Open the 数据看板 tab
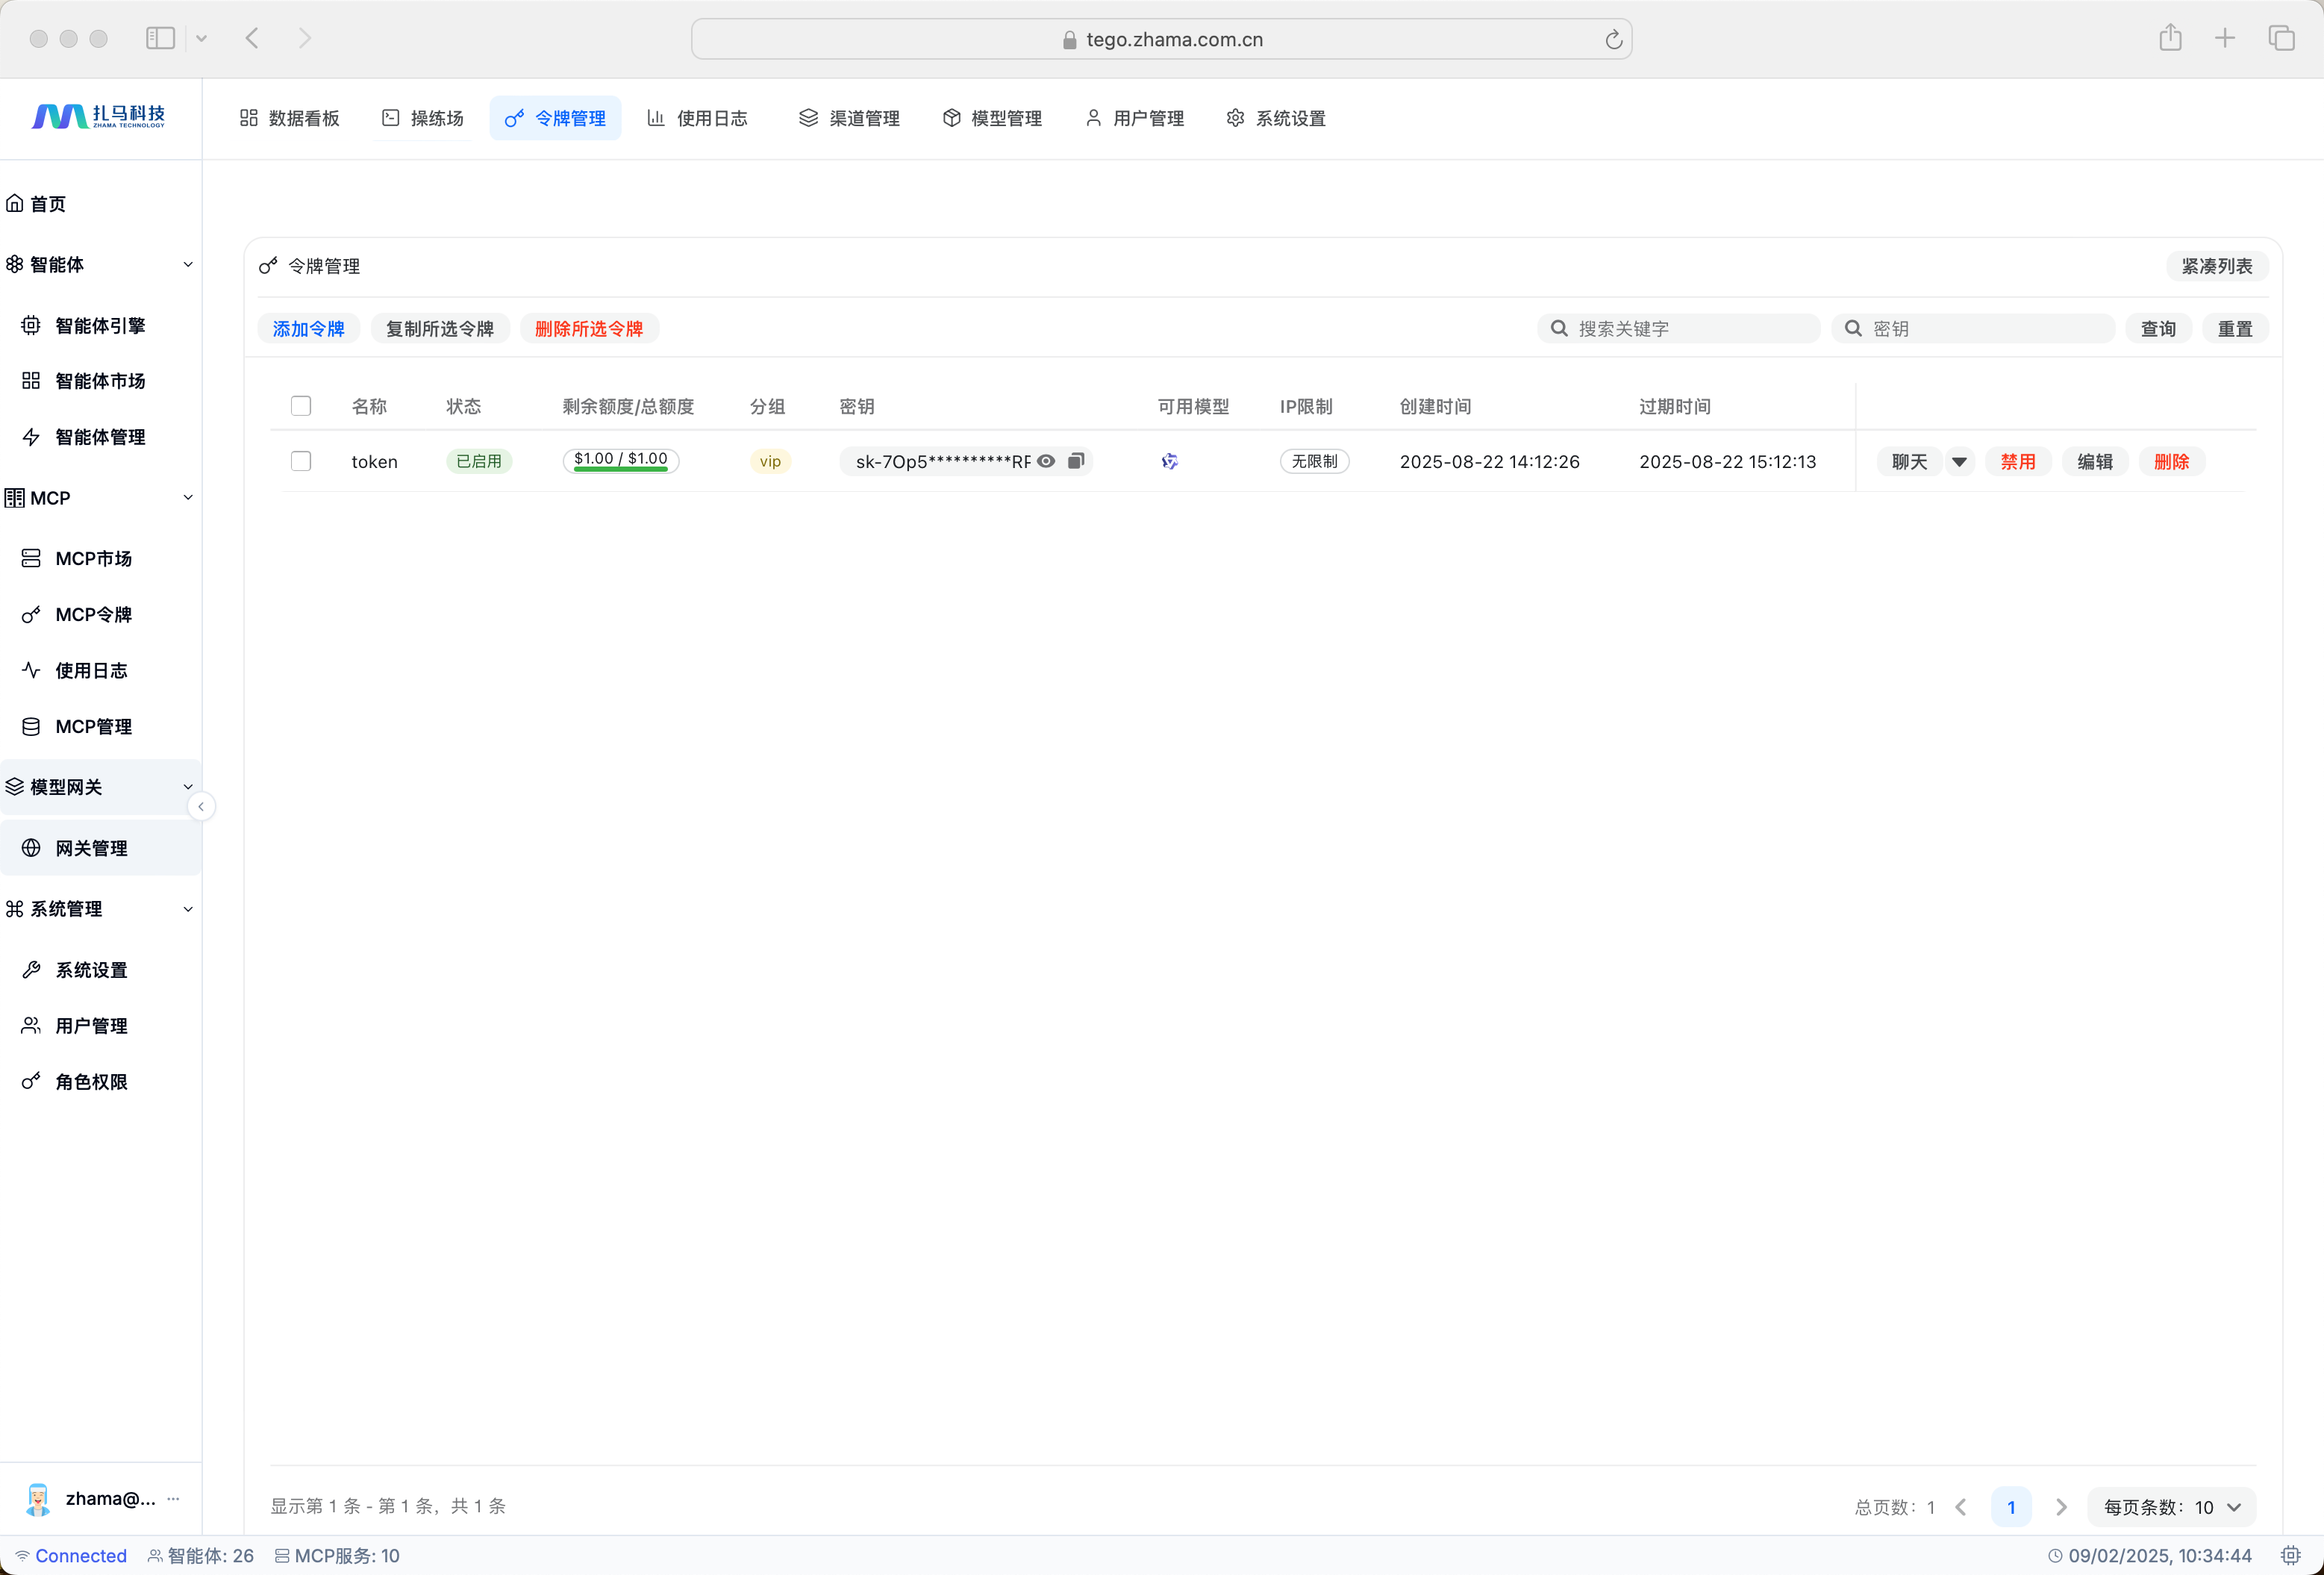The height and width of the screenshot is (1575, 2324). click(290, 118)
